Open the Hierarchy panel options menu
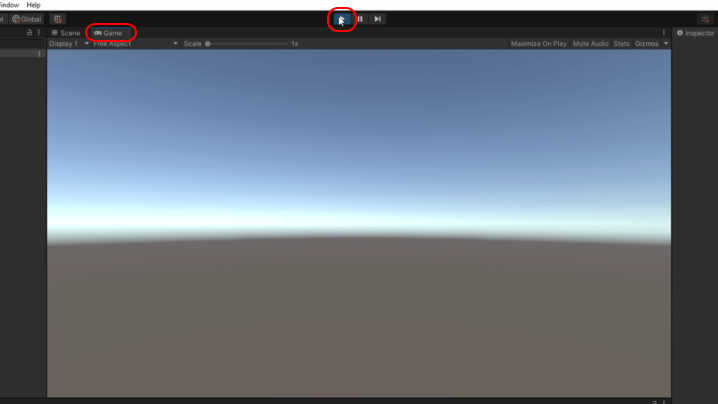The image size is (718, 404). pyautogui.click(x=39, y=33)
